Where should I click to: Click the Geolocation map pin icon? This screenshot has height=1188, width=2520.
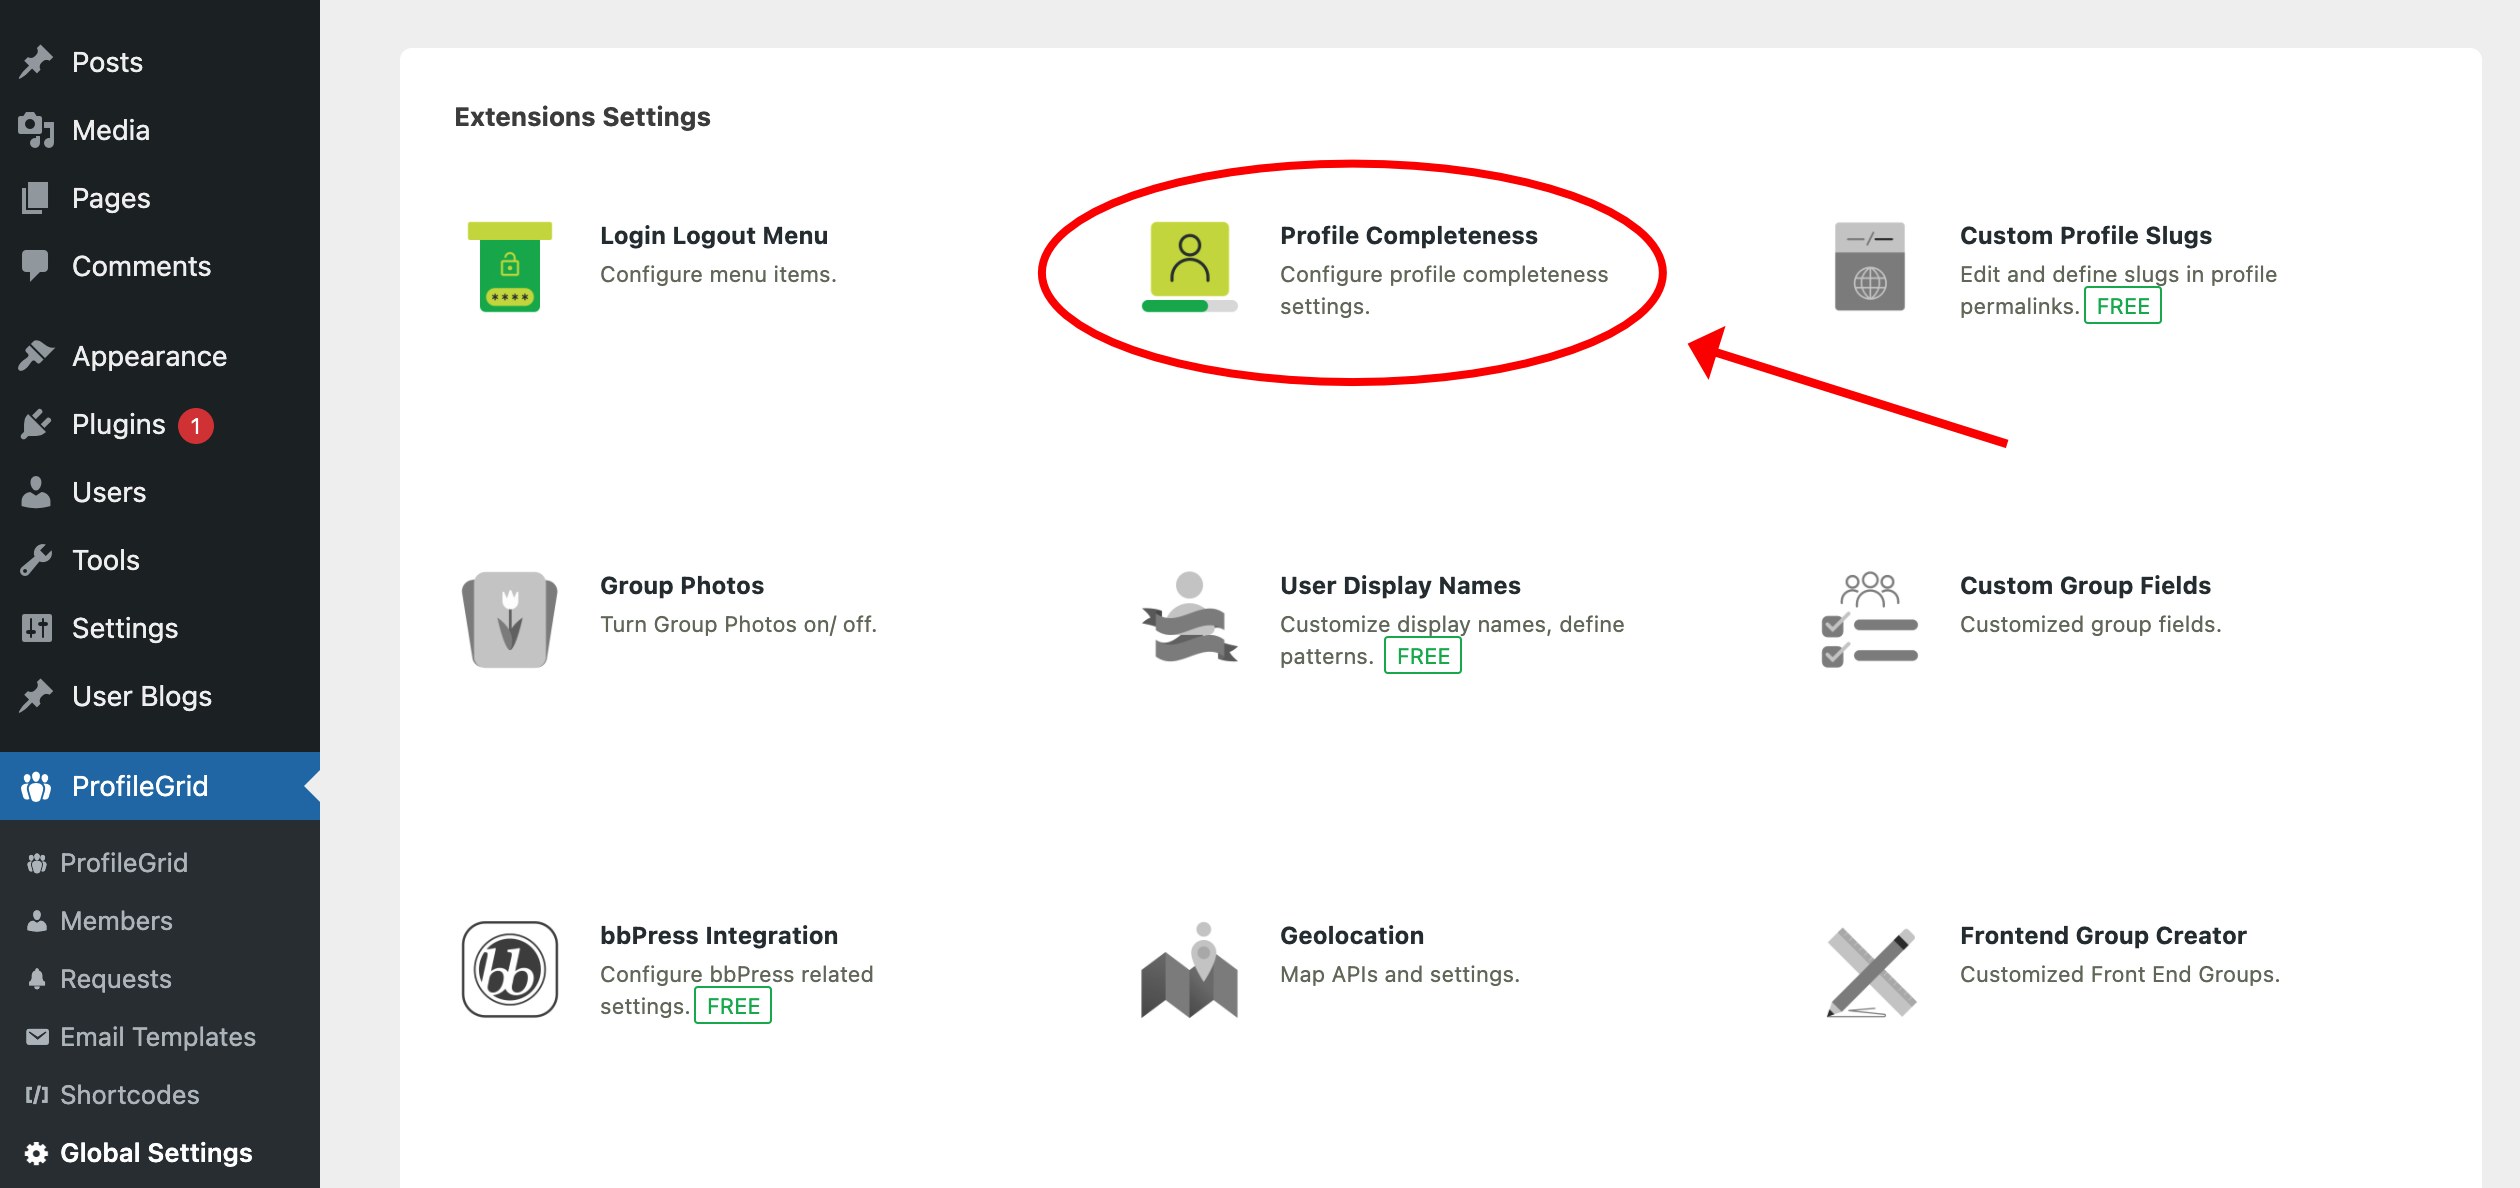pos(1189,969)
